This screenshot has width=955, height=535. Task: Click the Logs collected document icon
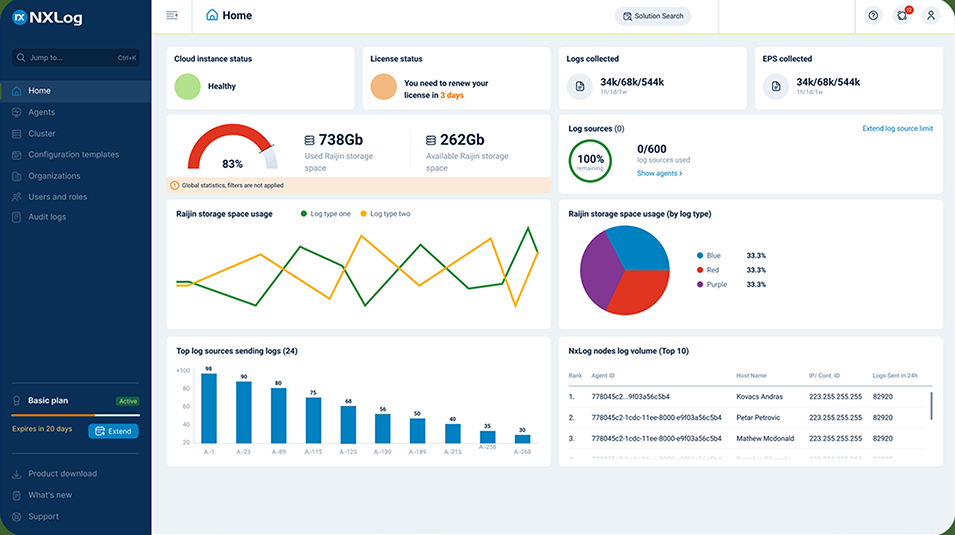tap(579, 87)
